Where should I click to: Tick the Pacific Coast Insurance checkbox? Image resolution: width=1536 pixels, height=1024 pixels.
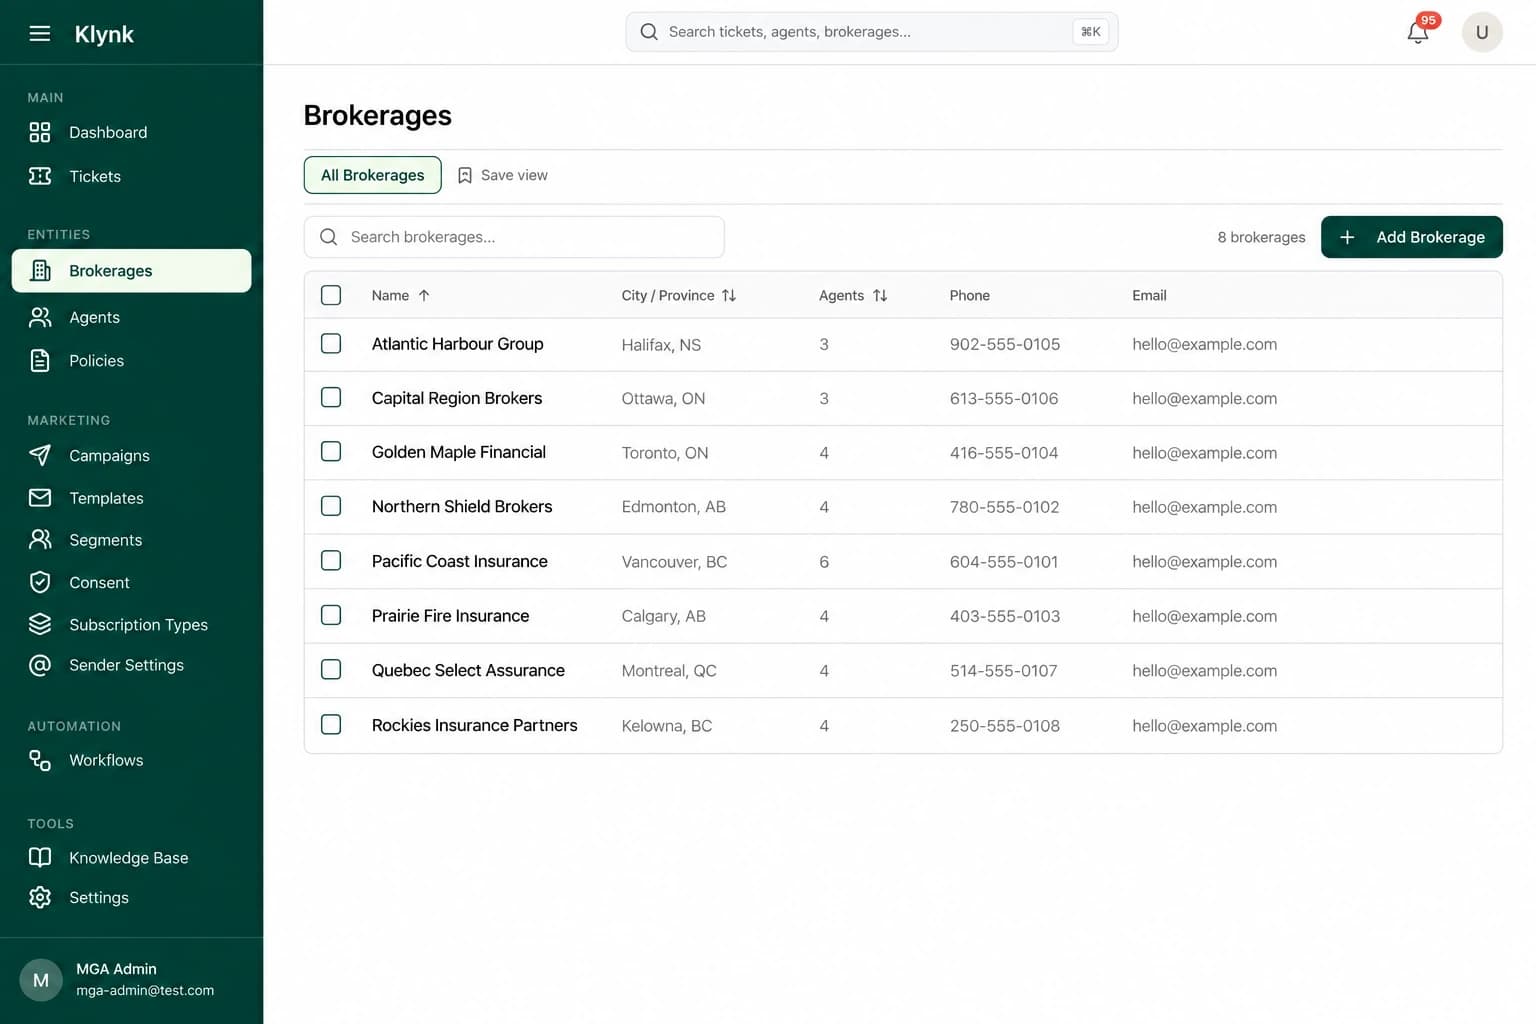(331, 561)
